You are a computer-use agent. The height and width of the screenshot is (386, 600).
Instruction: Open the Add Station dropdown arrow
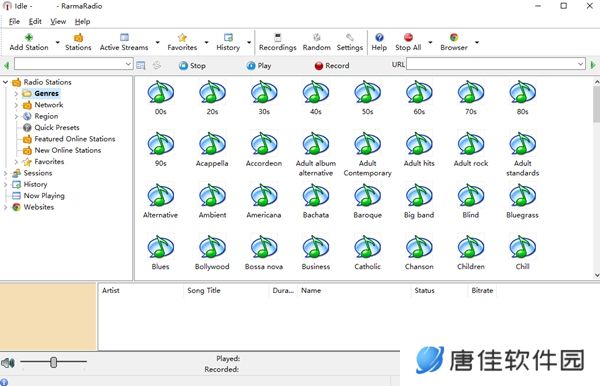58,42
